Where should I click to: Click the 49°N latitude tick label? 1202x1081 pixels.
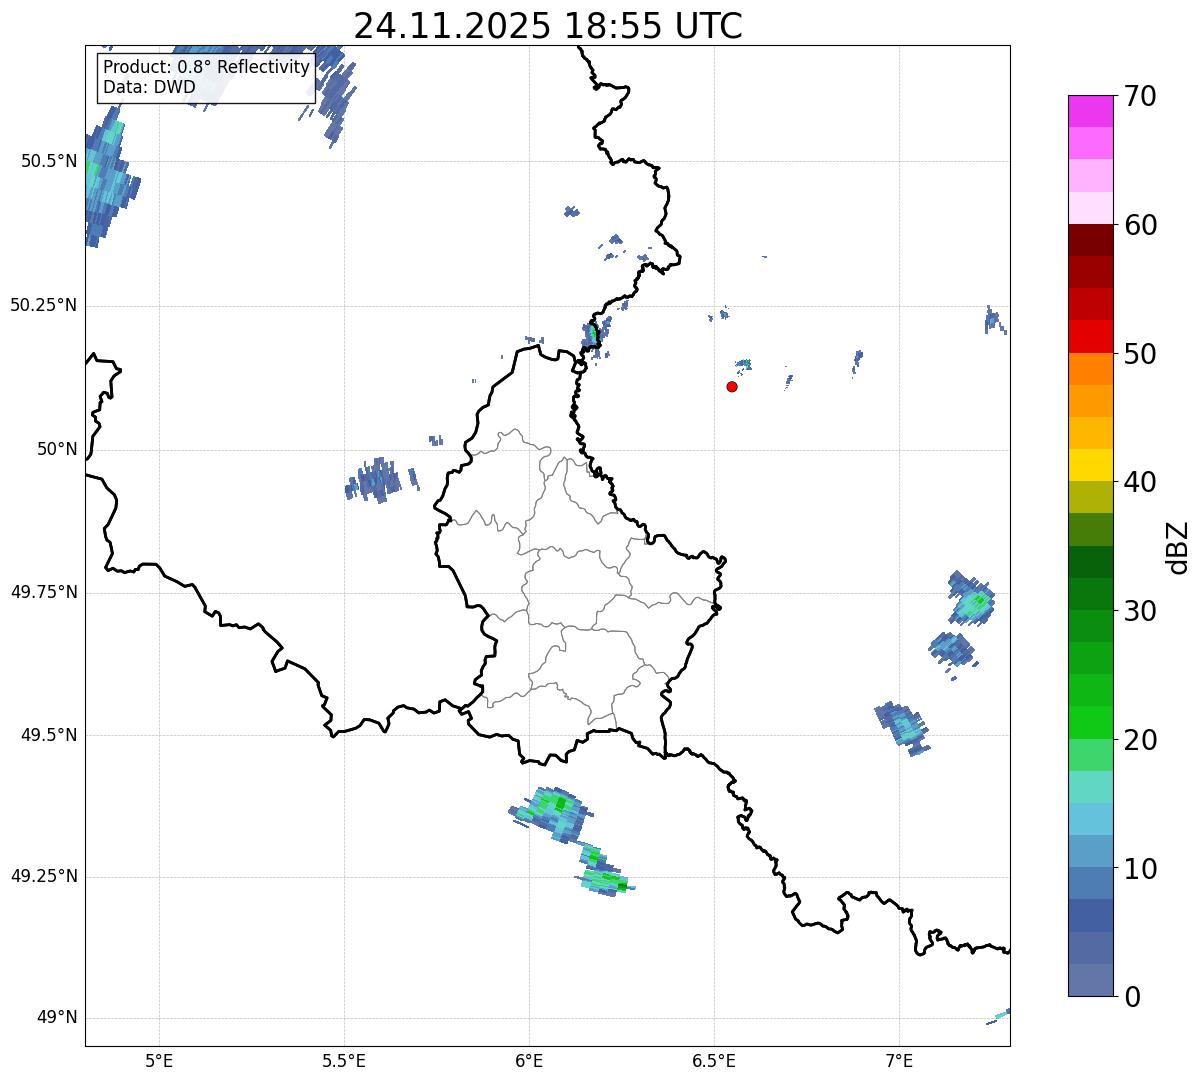[x=56, y=1018]
